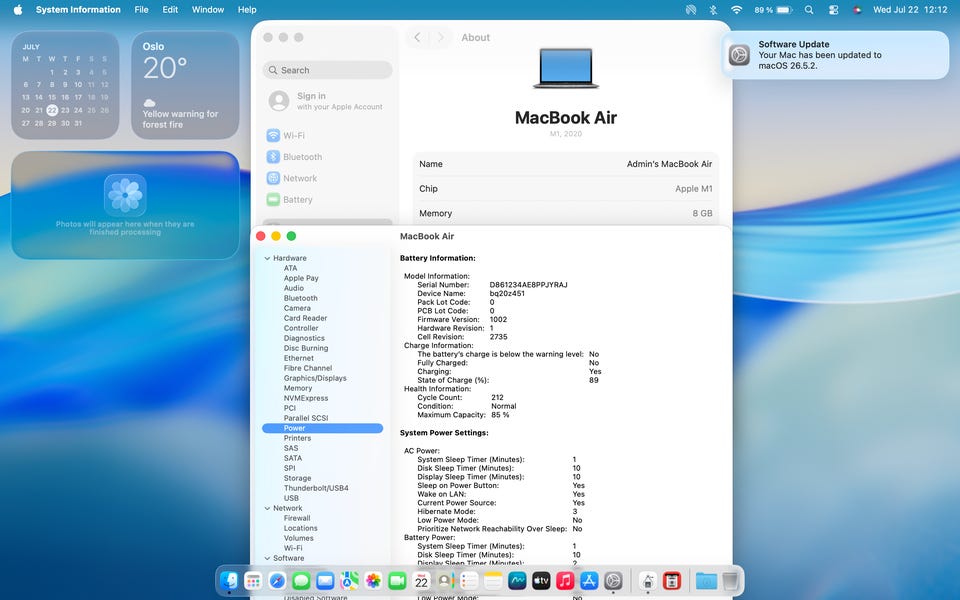Go back in System Settings window
This screenshot has height=600, width=960.
pos(418,37)
